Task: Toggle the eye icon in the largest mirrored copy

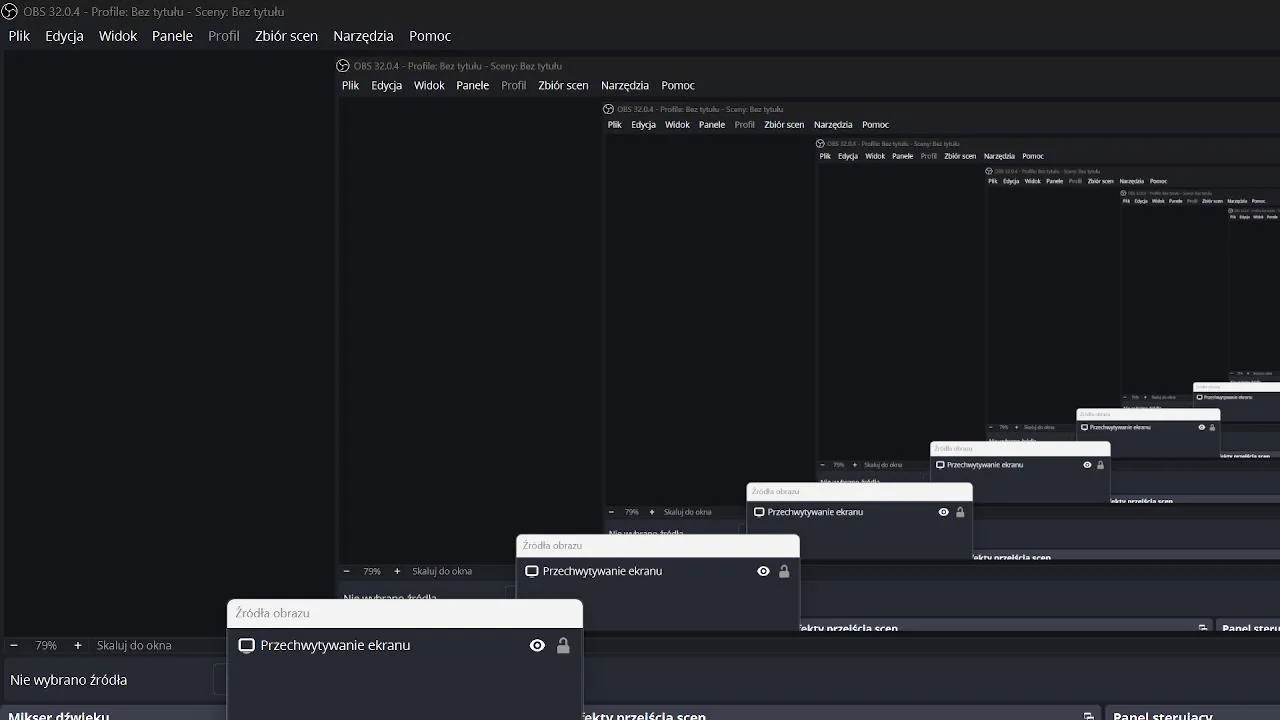Action: coord(763,571)
